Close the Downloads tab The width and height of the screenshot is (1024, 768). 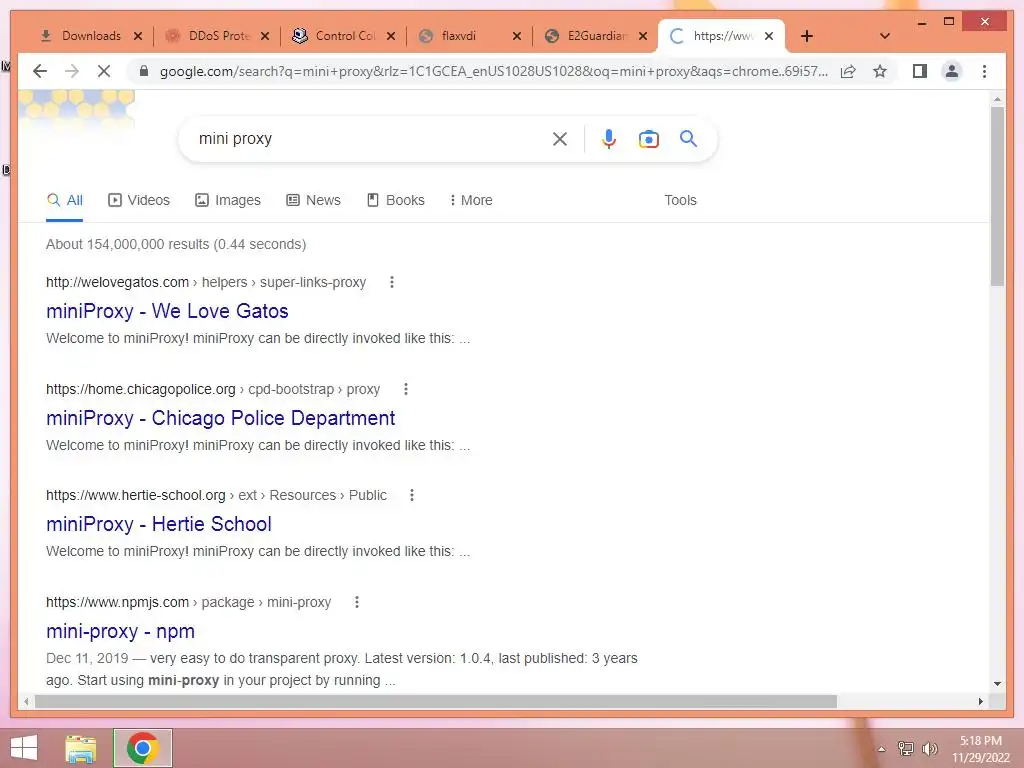138,36
